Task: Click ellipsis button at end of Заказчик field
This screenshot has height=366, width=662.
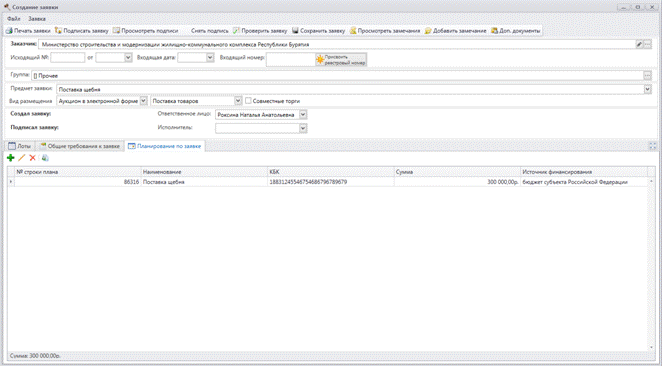Action: click(648, 44)
